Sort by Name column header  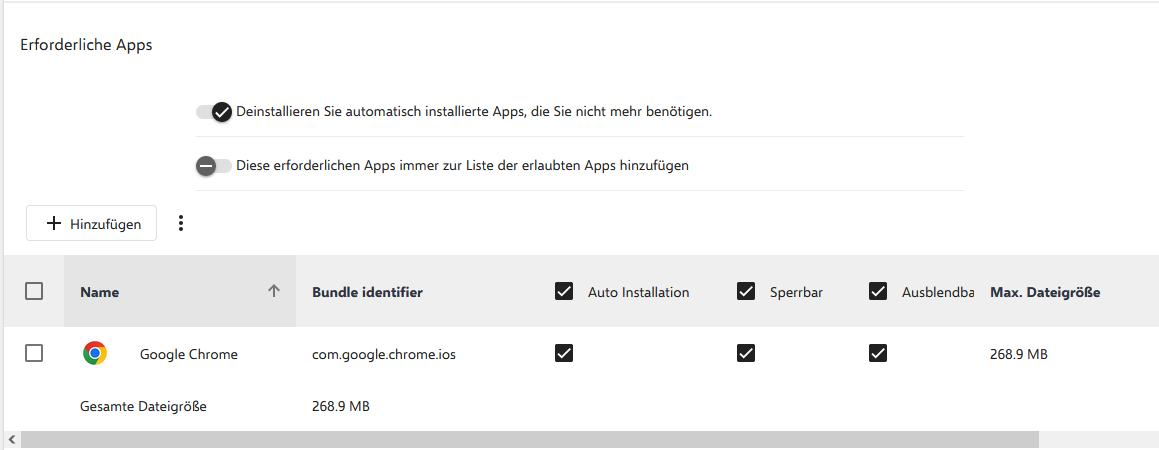pos(100,293)
